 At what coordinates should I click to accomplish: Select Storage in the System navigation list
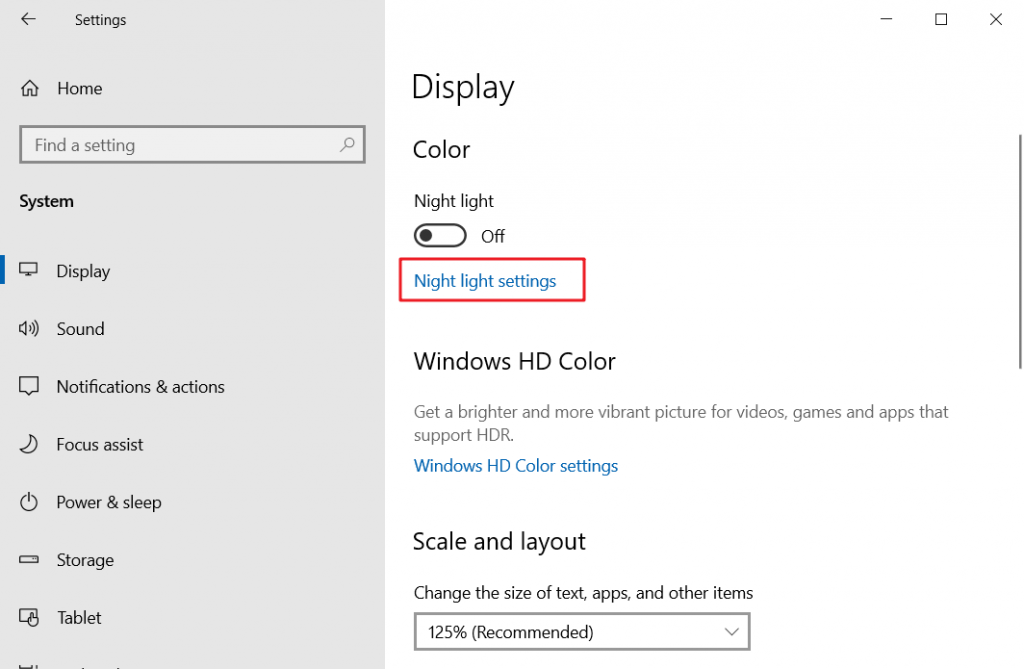[x=85, y=560]
